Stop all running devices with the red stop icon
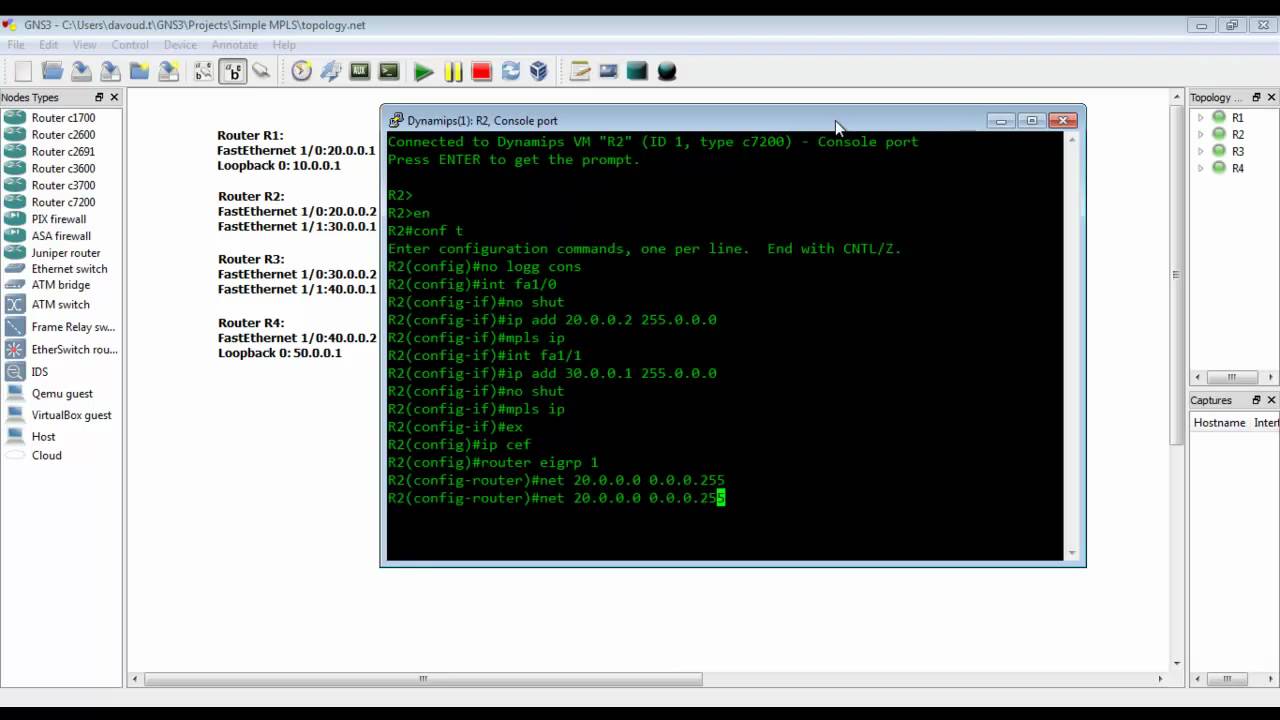This screenshot has width=1280, height=720. coord(482,71)
